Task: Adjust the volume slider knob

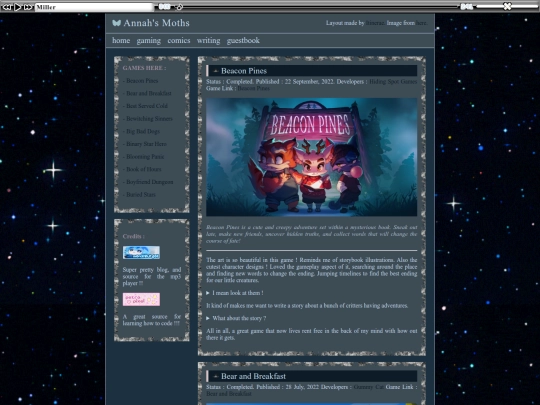Action: tap(507, 6)
